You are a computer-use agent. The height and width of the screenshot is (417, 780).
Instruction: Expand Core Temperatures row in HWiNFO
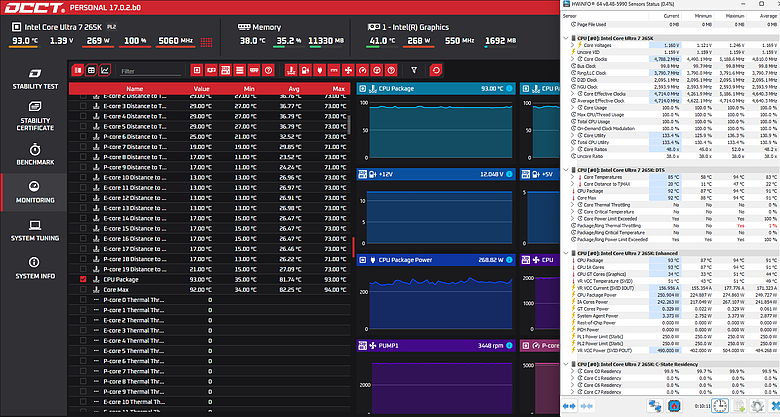[573, 177]
